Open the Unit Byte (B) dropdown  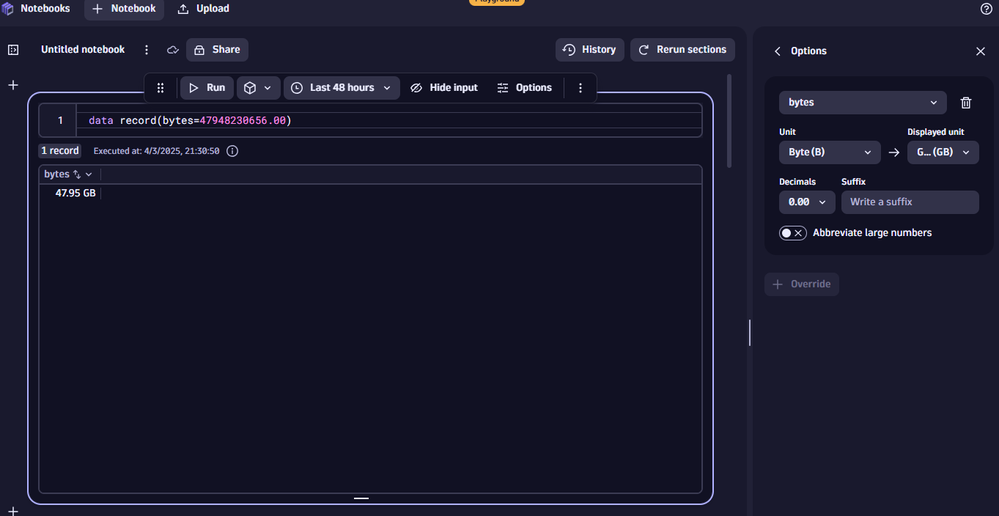coord(829,152)
